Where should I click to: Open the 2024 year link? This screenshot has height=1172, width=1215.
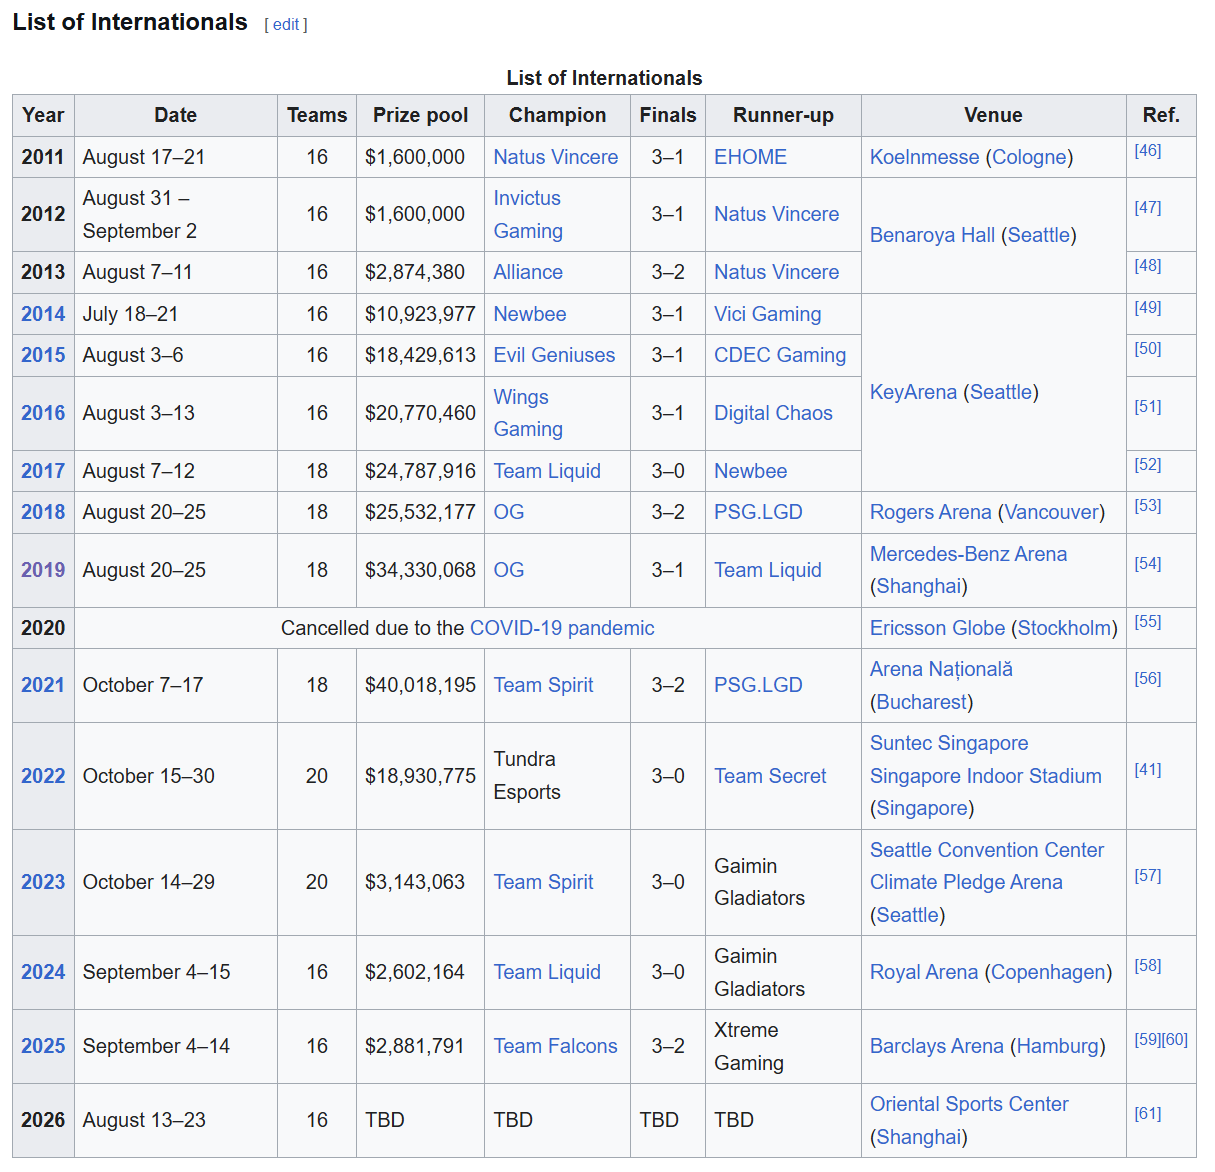pos(43,972)
